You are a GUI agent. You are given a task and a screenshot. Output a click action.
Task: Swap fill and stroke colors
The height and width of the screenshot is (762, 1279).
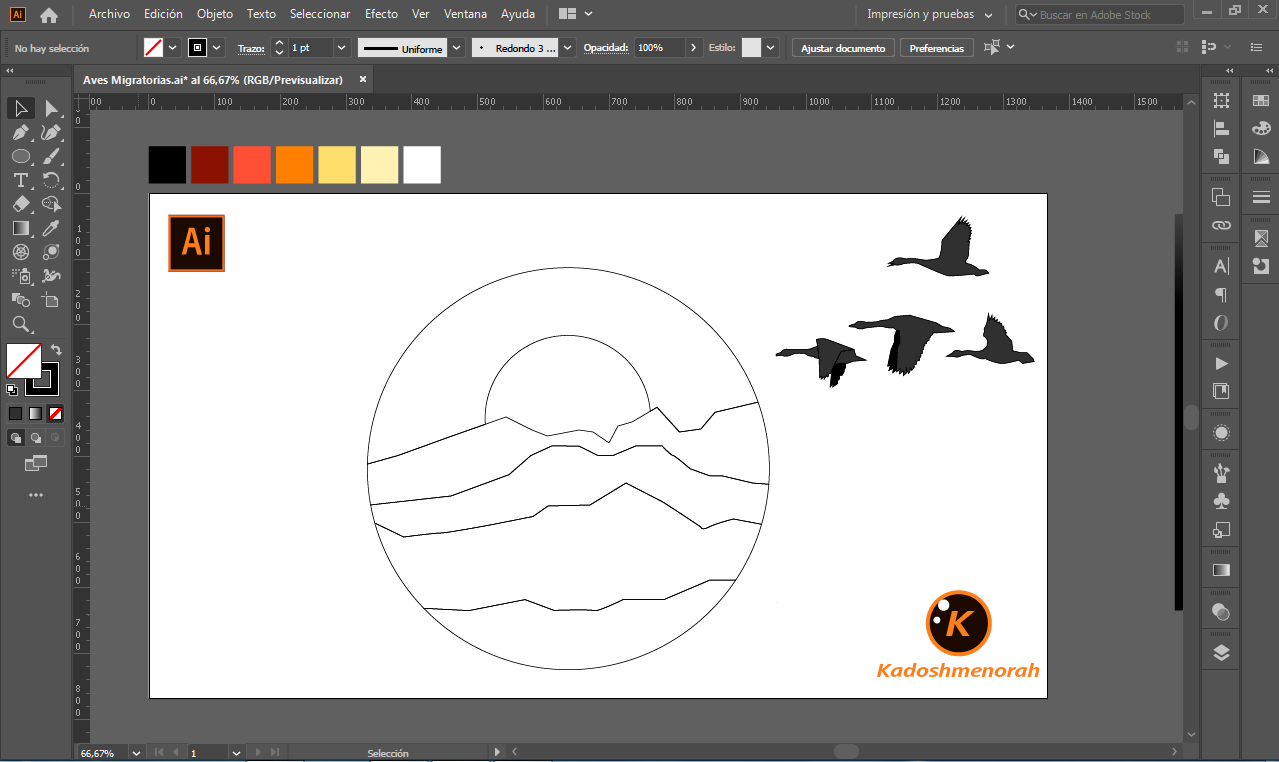click(x=56, y=350)
